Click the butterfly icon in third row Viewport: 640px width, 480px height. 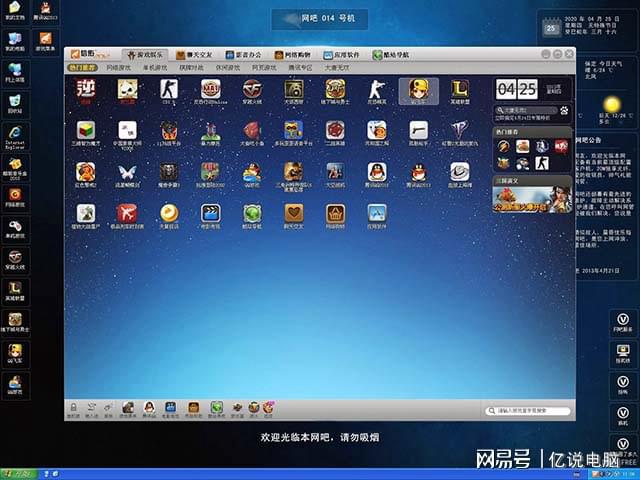(127, 172)
